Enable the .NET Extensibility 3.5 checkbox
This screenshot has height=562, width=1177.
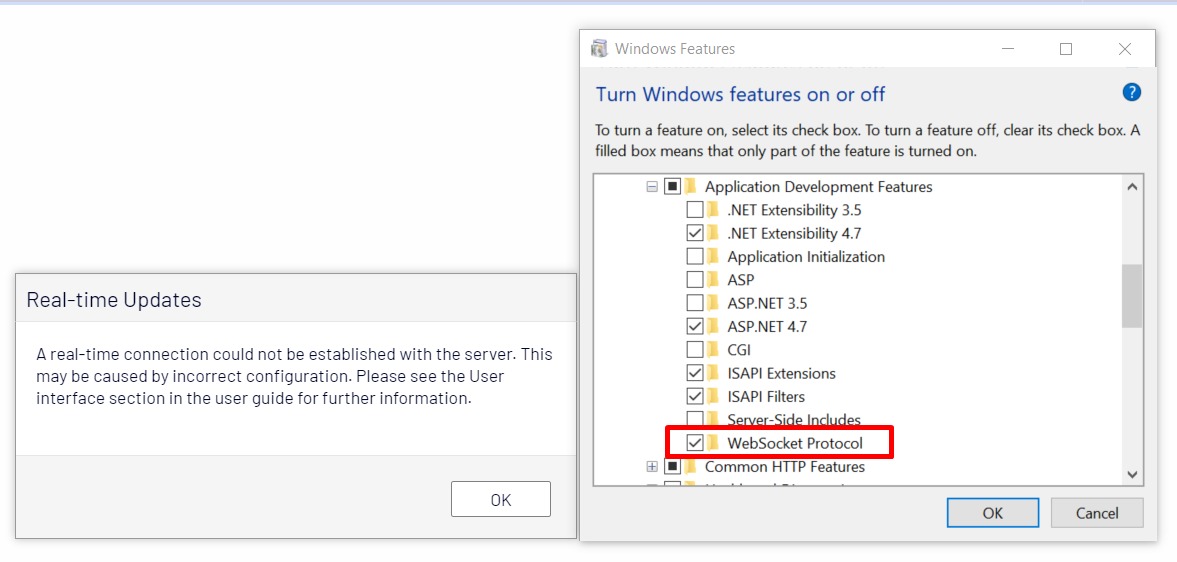click(695, 210)
